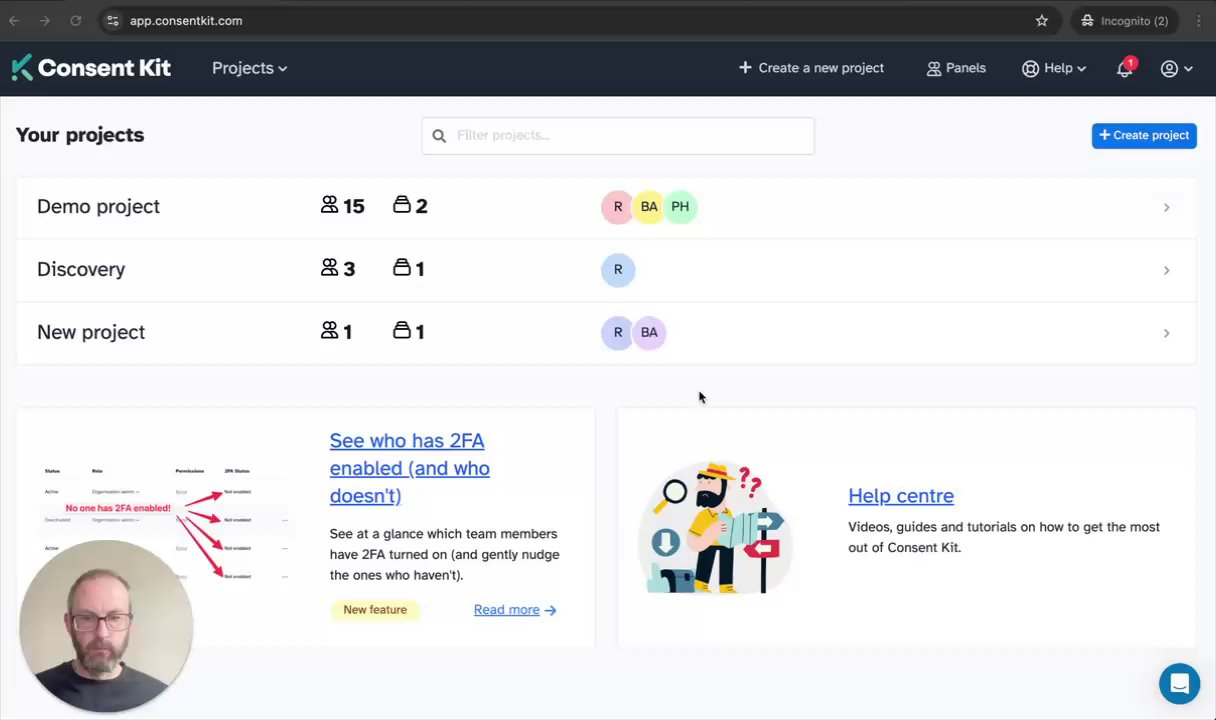Reload the page with browser refresh
Viewport: 1216px width, 720px height.
[76, 20]
